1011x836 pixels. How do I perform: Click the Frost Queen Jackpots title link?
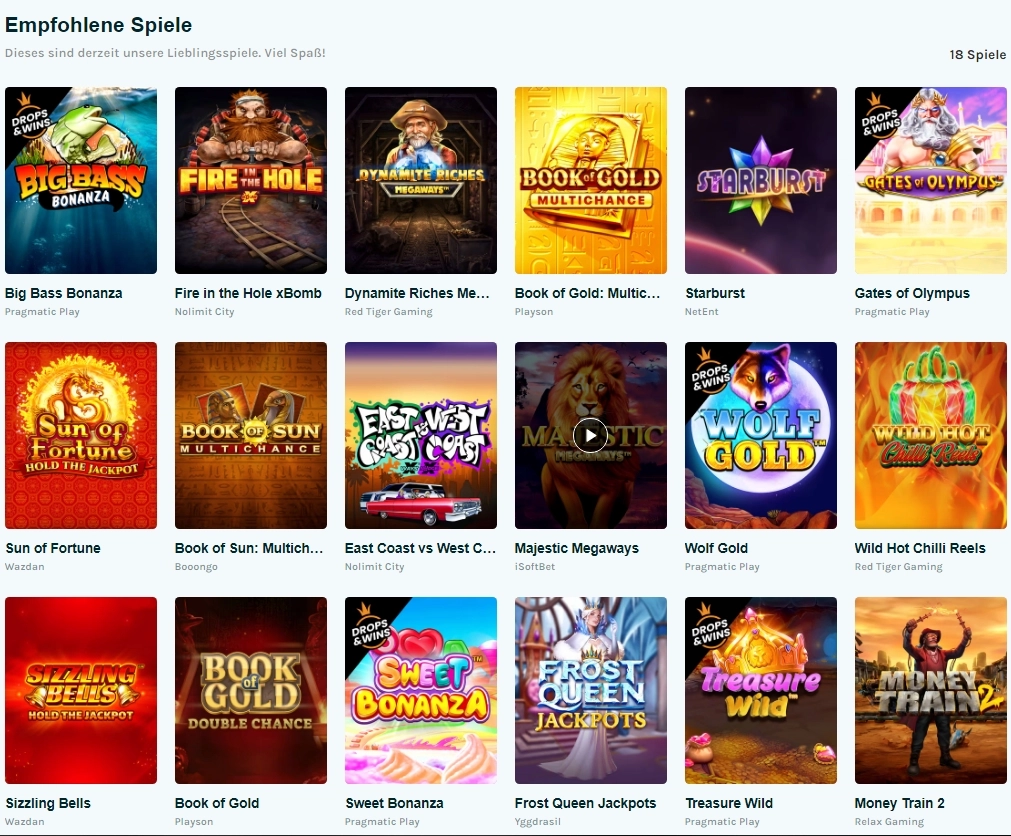tap(585, 803)
